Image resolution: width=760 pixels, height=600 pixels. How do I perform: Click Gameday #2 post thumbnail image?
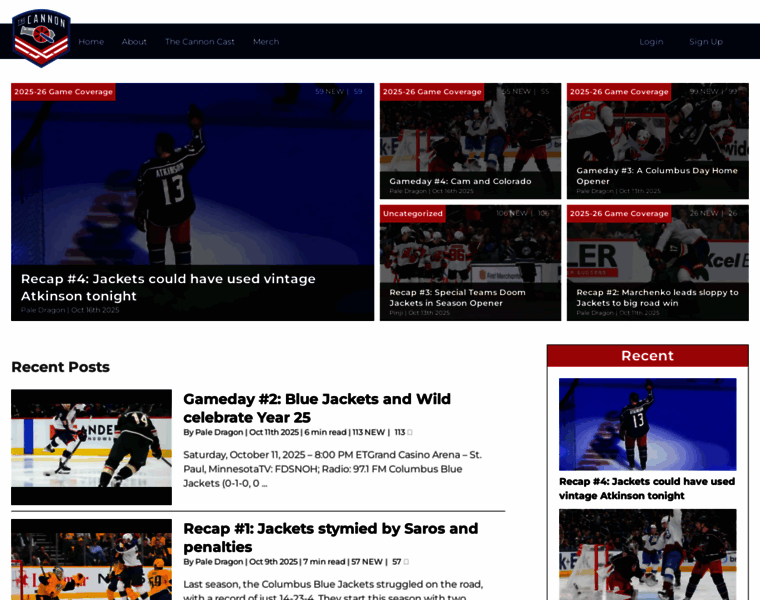point(91,446)
